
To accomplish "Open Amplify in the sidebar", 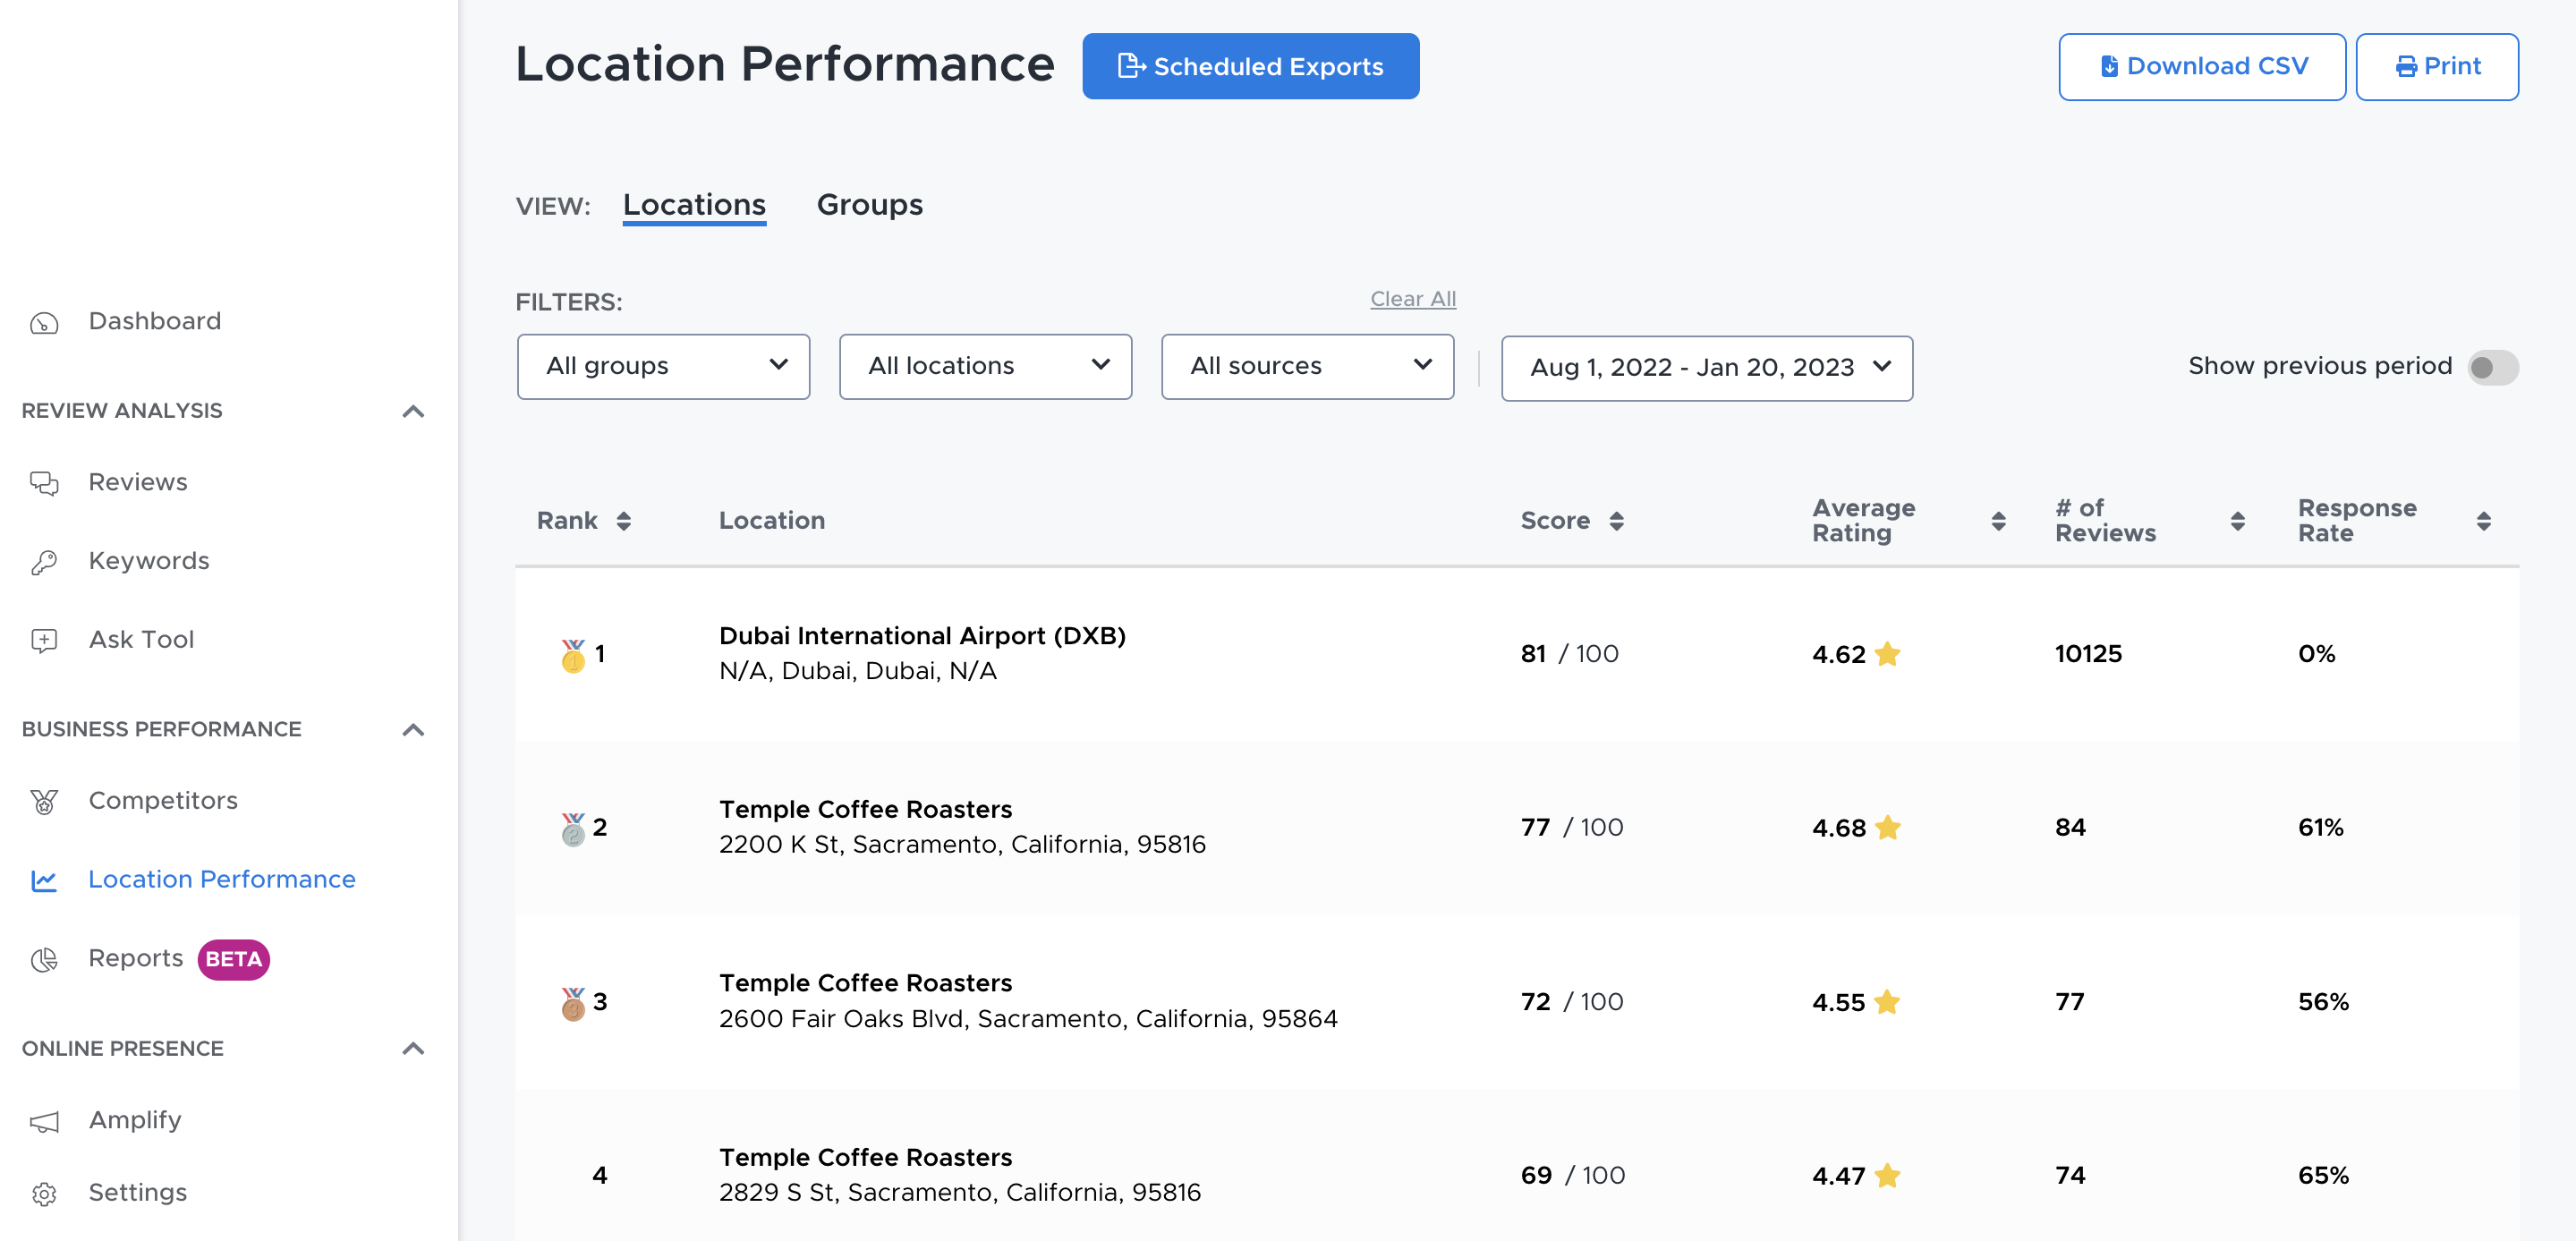I will 135,1120.
